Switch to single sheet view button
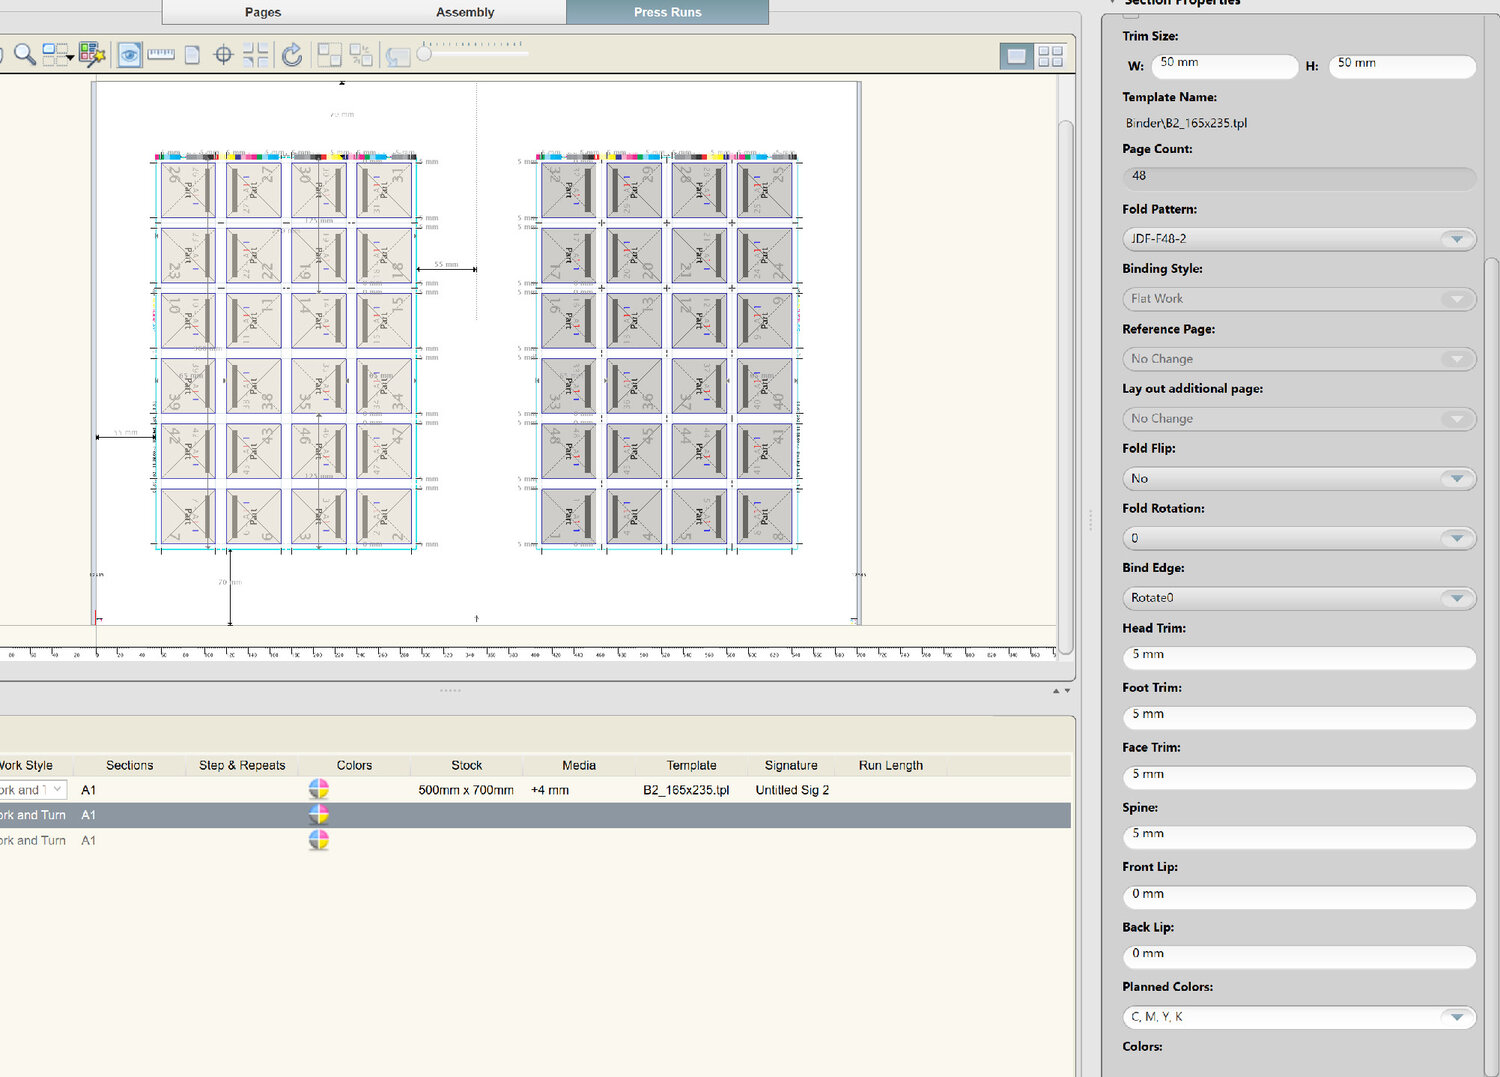This screenshot has width=1500, height=1077. pos(1016,57)
